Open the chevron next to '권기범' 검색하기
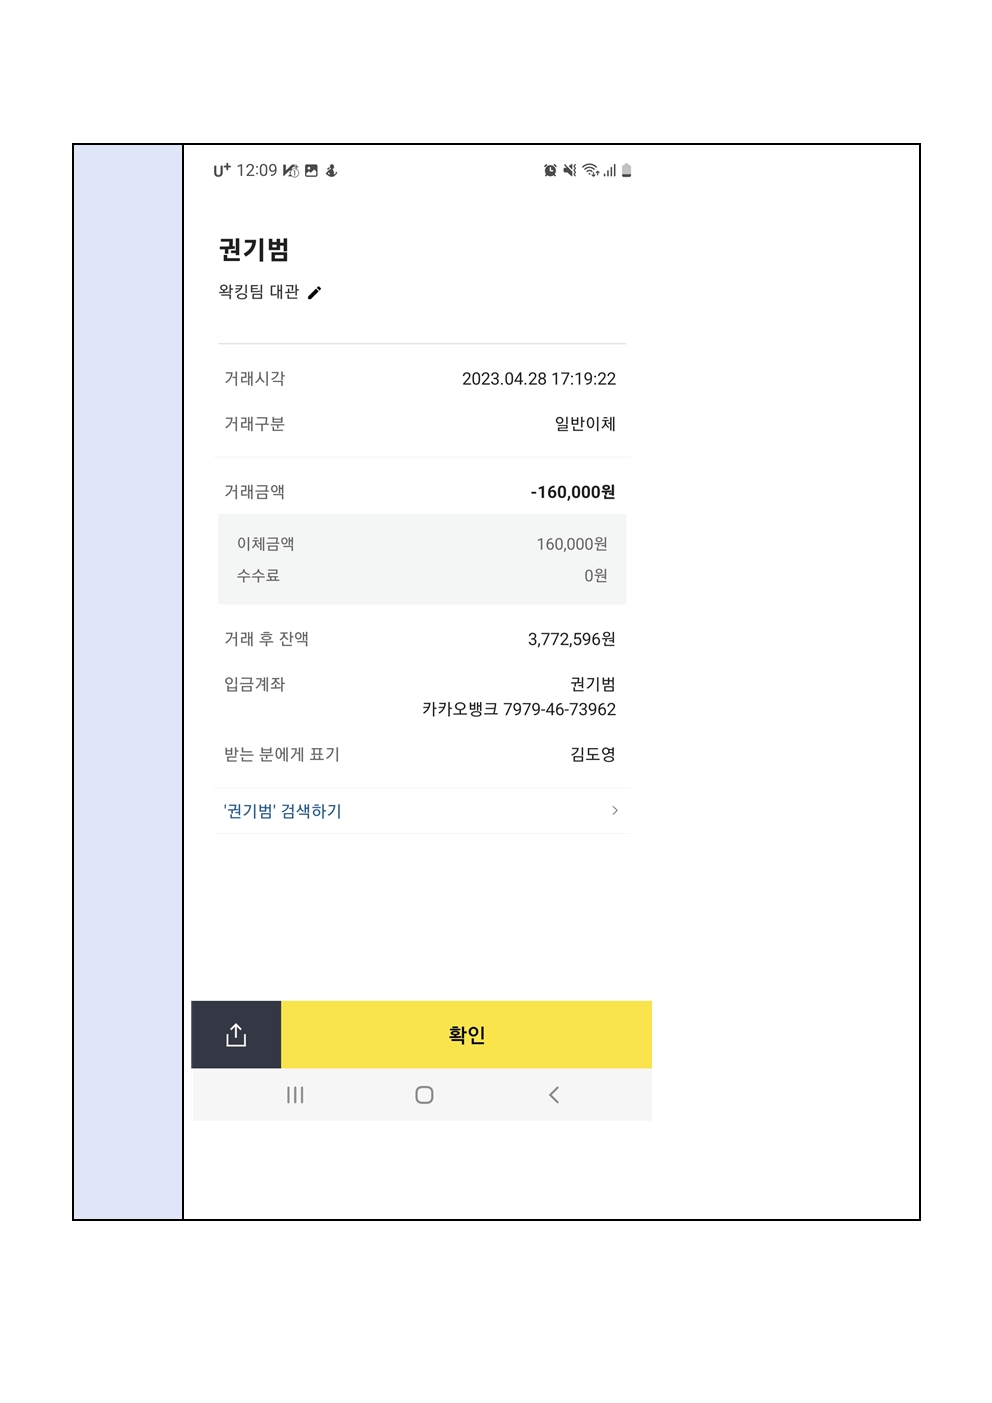This screenshot has height=1403, width=992. point(614,810)
